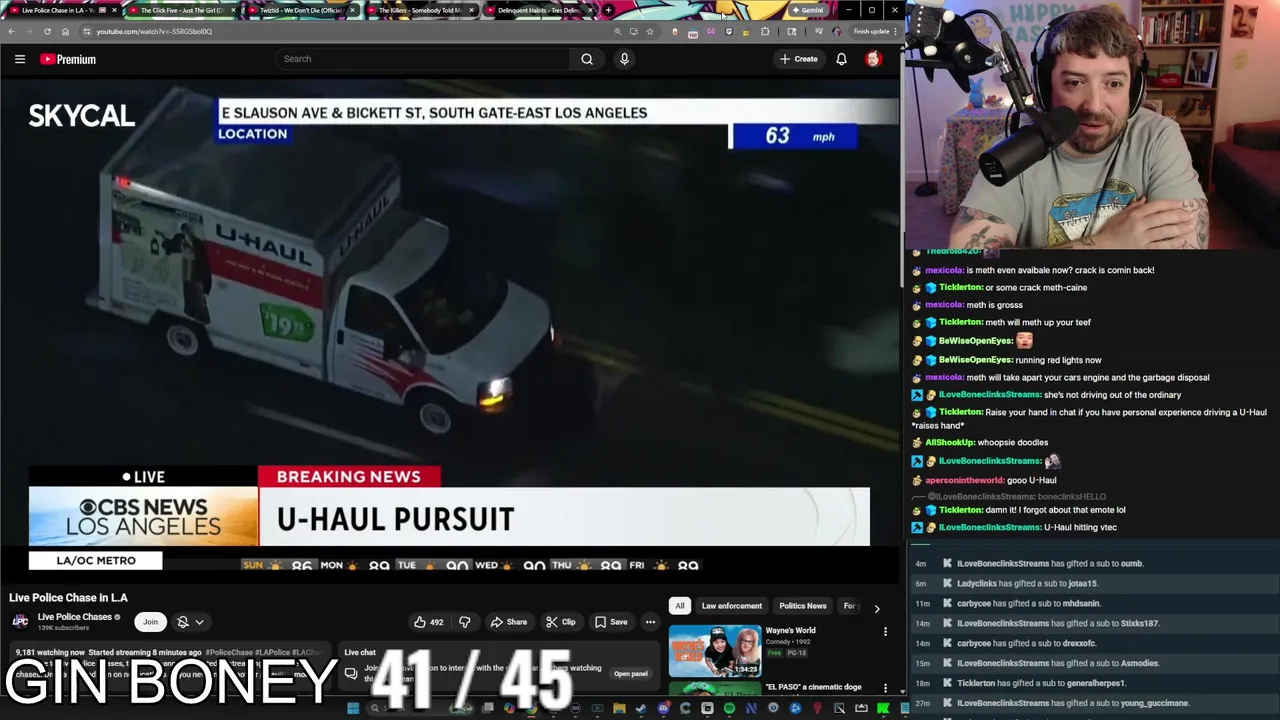Click the browser home icon

(x=65, y=31)
